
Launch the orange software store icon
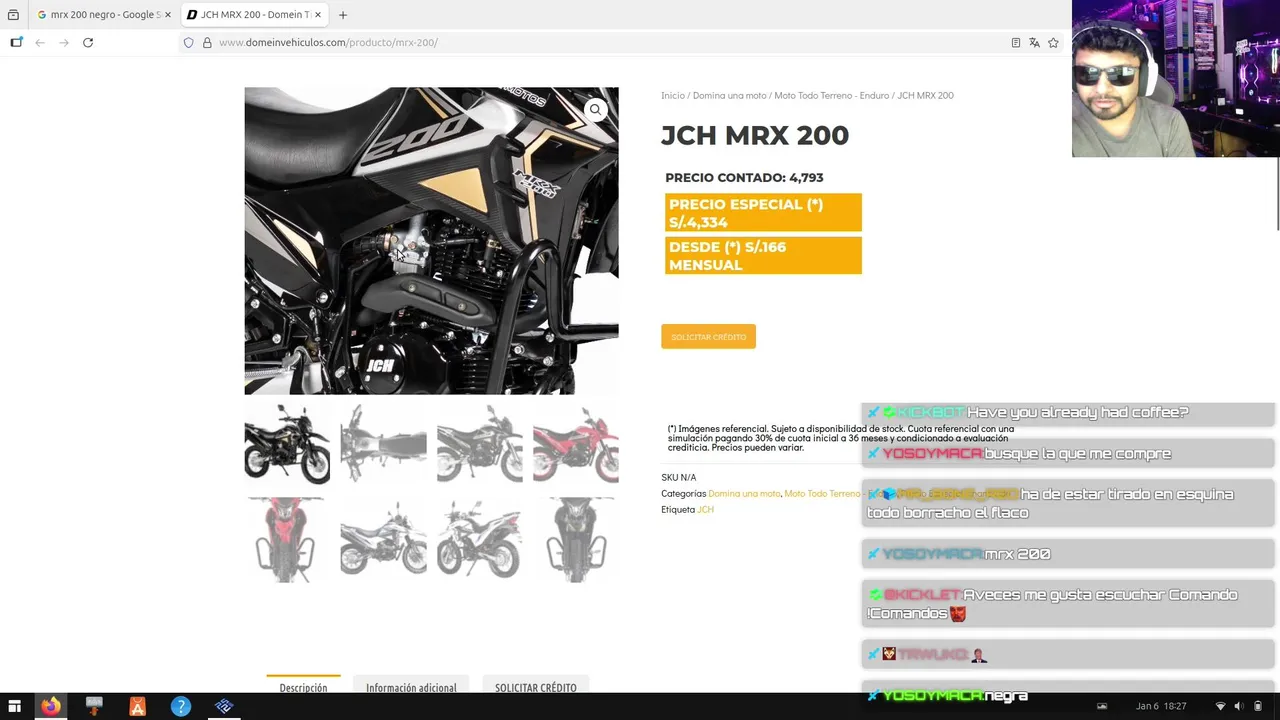pyautogui.click(x=137, y=706)
